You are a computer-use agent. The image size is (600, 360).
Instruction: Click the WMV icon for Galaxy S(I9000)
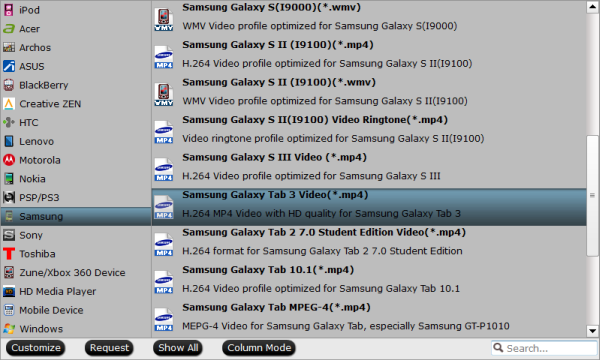click(164, 19)
